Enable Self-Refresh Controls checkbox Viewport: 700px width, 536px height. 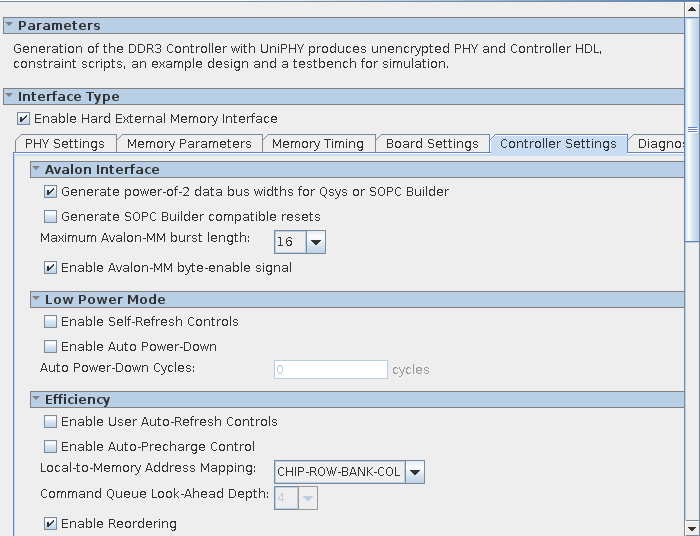51,322
